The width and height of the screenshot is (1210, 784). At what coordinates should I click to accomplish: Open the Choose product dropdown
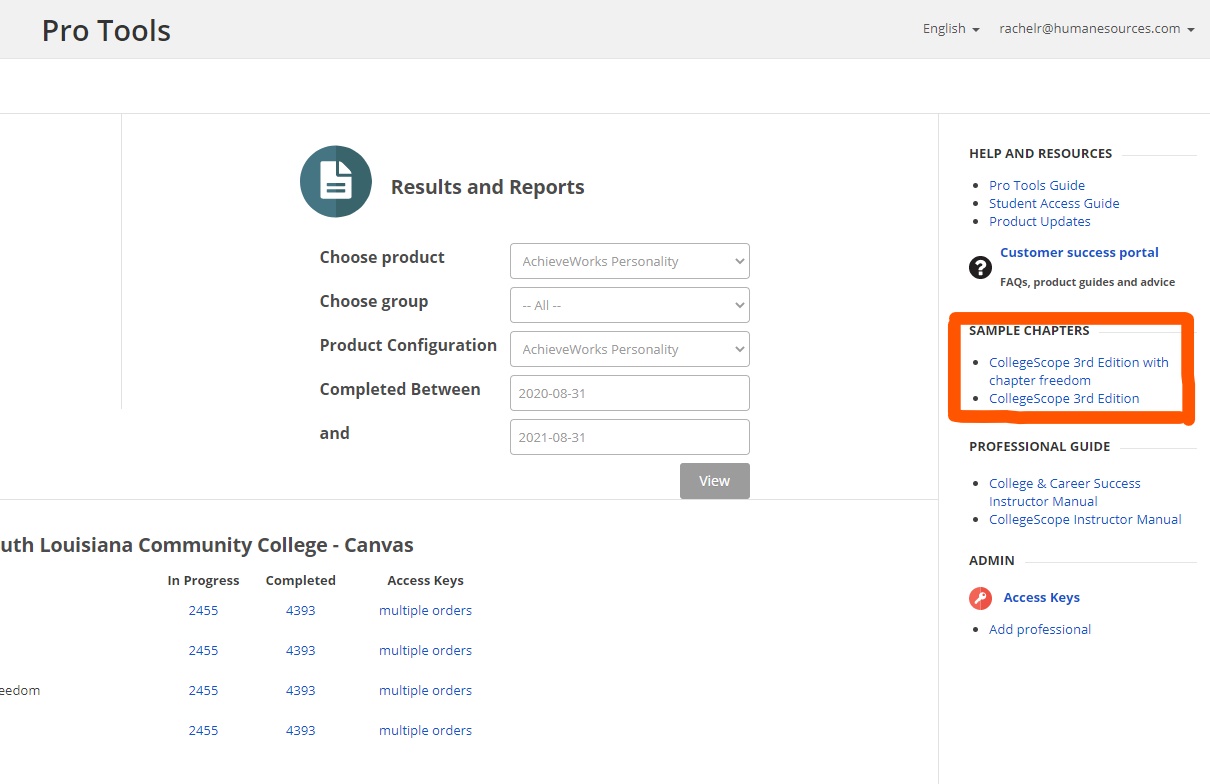pyautogui.click(x=629, y=261)
